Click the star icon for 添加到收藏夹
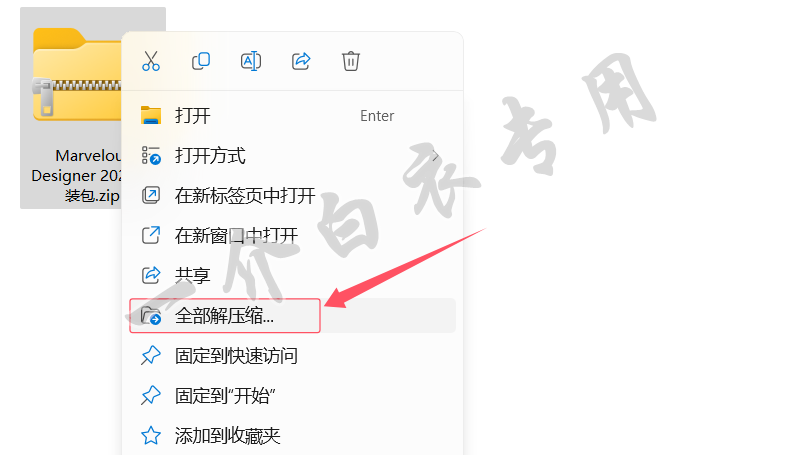 (151, 435)
